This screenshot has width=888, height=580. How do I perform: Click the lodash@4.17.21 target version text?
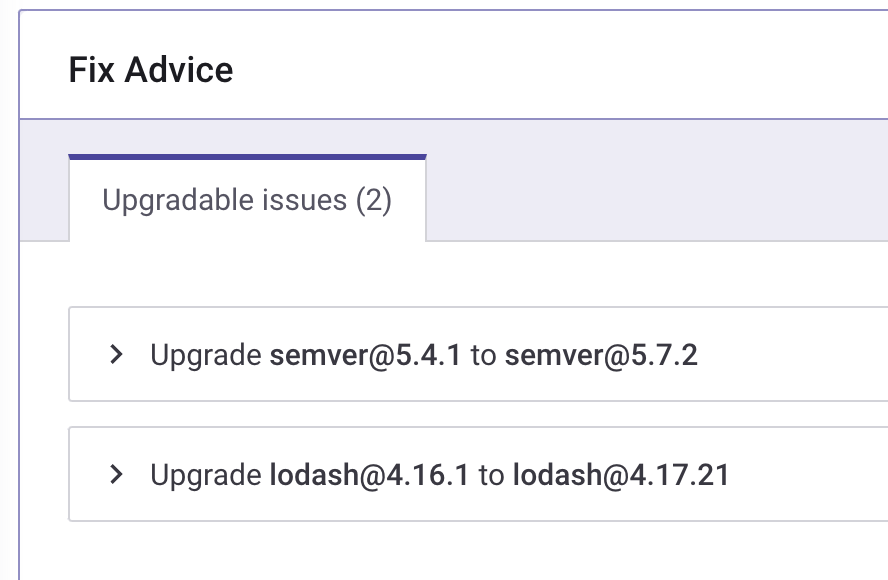tap(621, 475)
